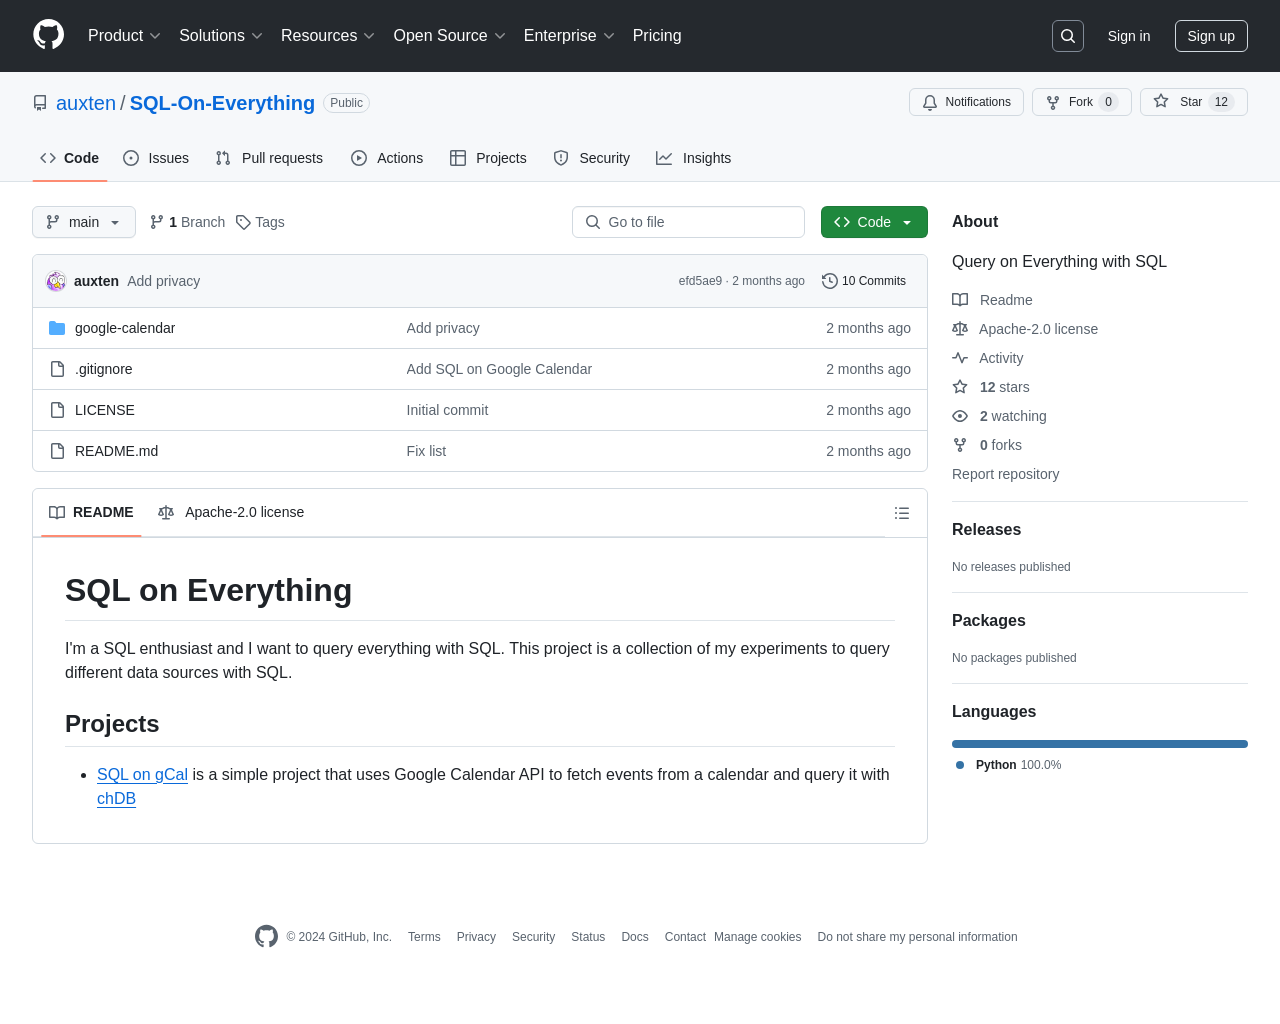The image size is (1280, 1024).
Task: Click the Python language bar
Action: coord(1100,744)
